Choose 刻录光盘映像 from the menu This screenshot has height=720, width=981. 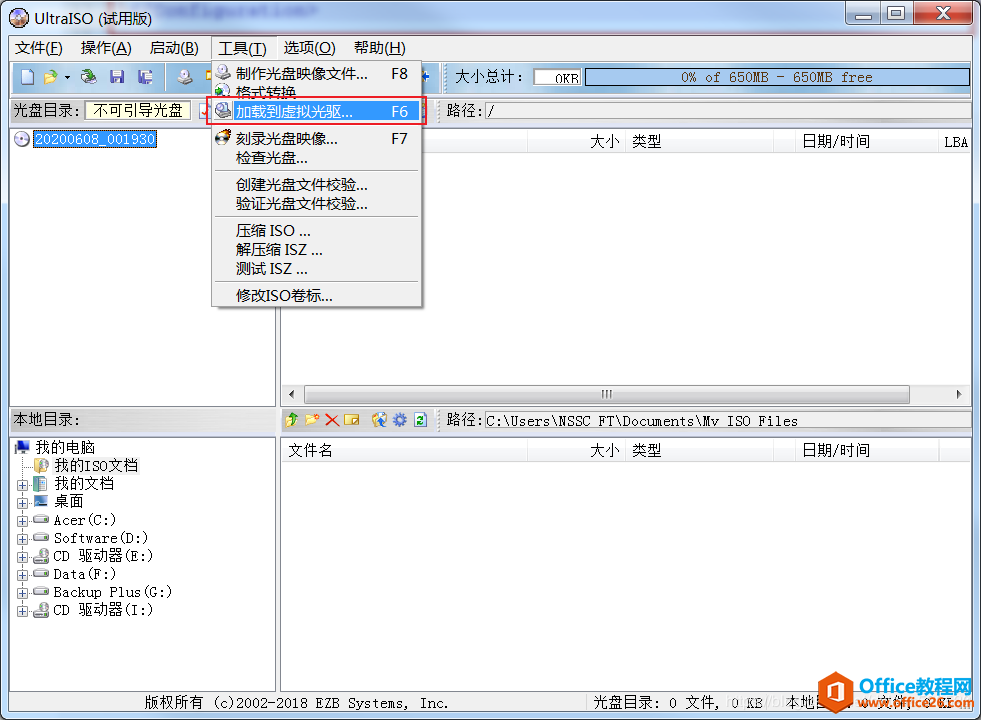click(286, 139)
